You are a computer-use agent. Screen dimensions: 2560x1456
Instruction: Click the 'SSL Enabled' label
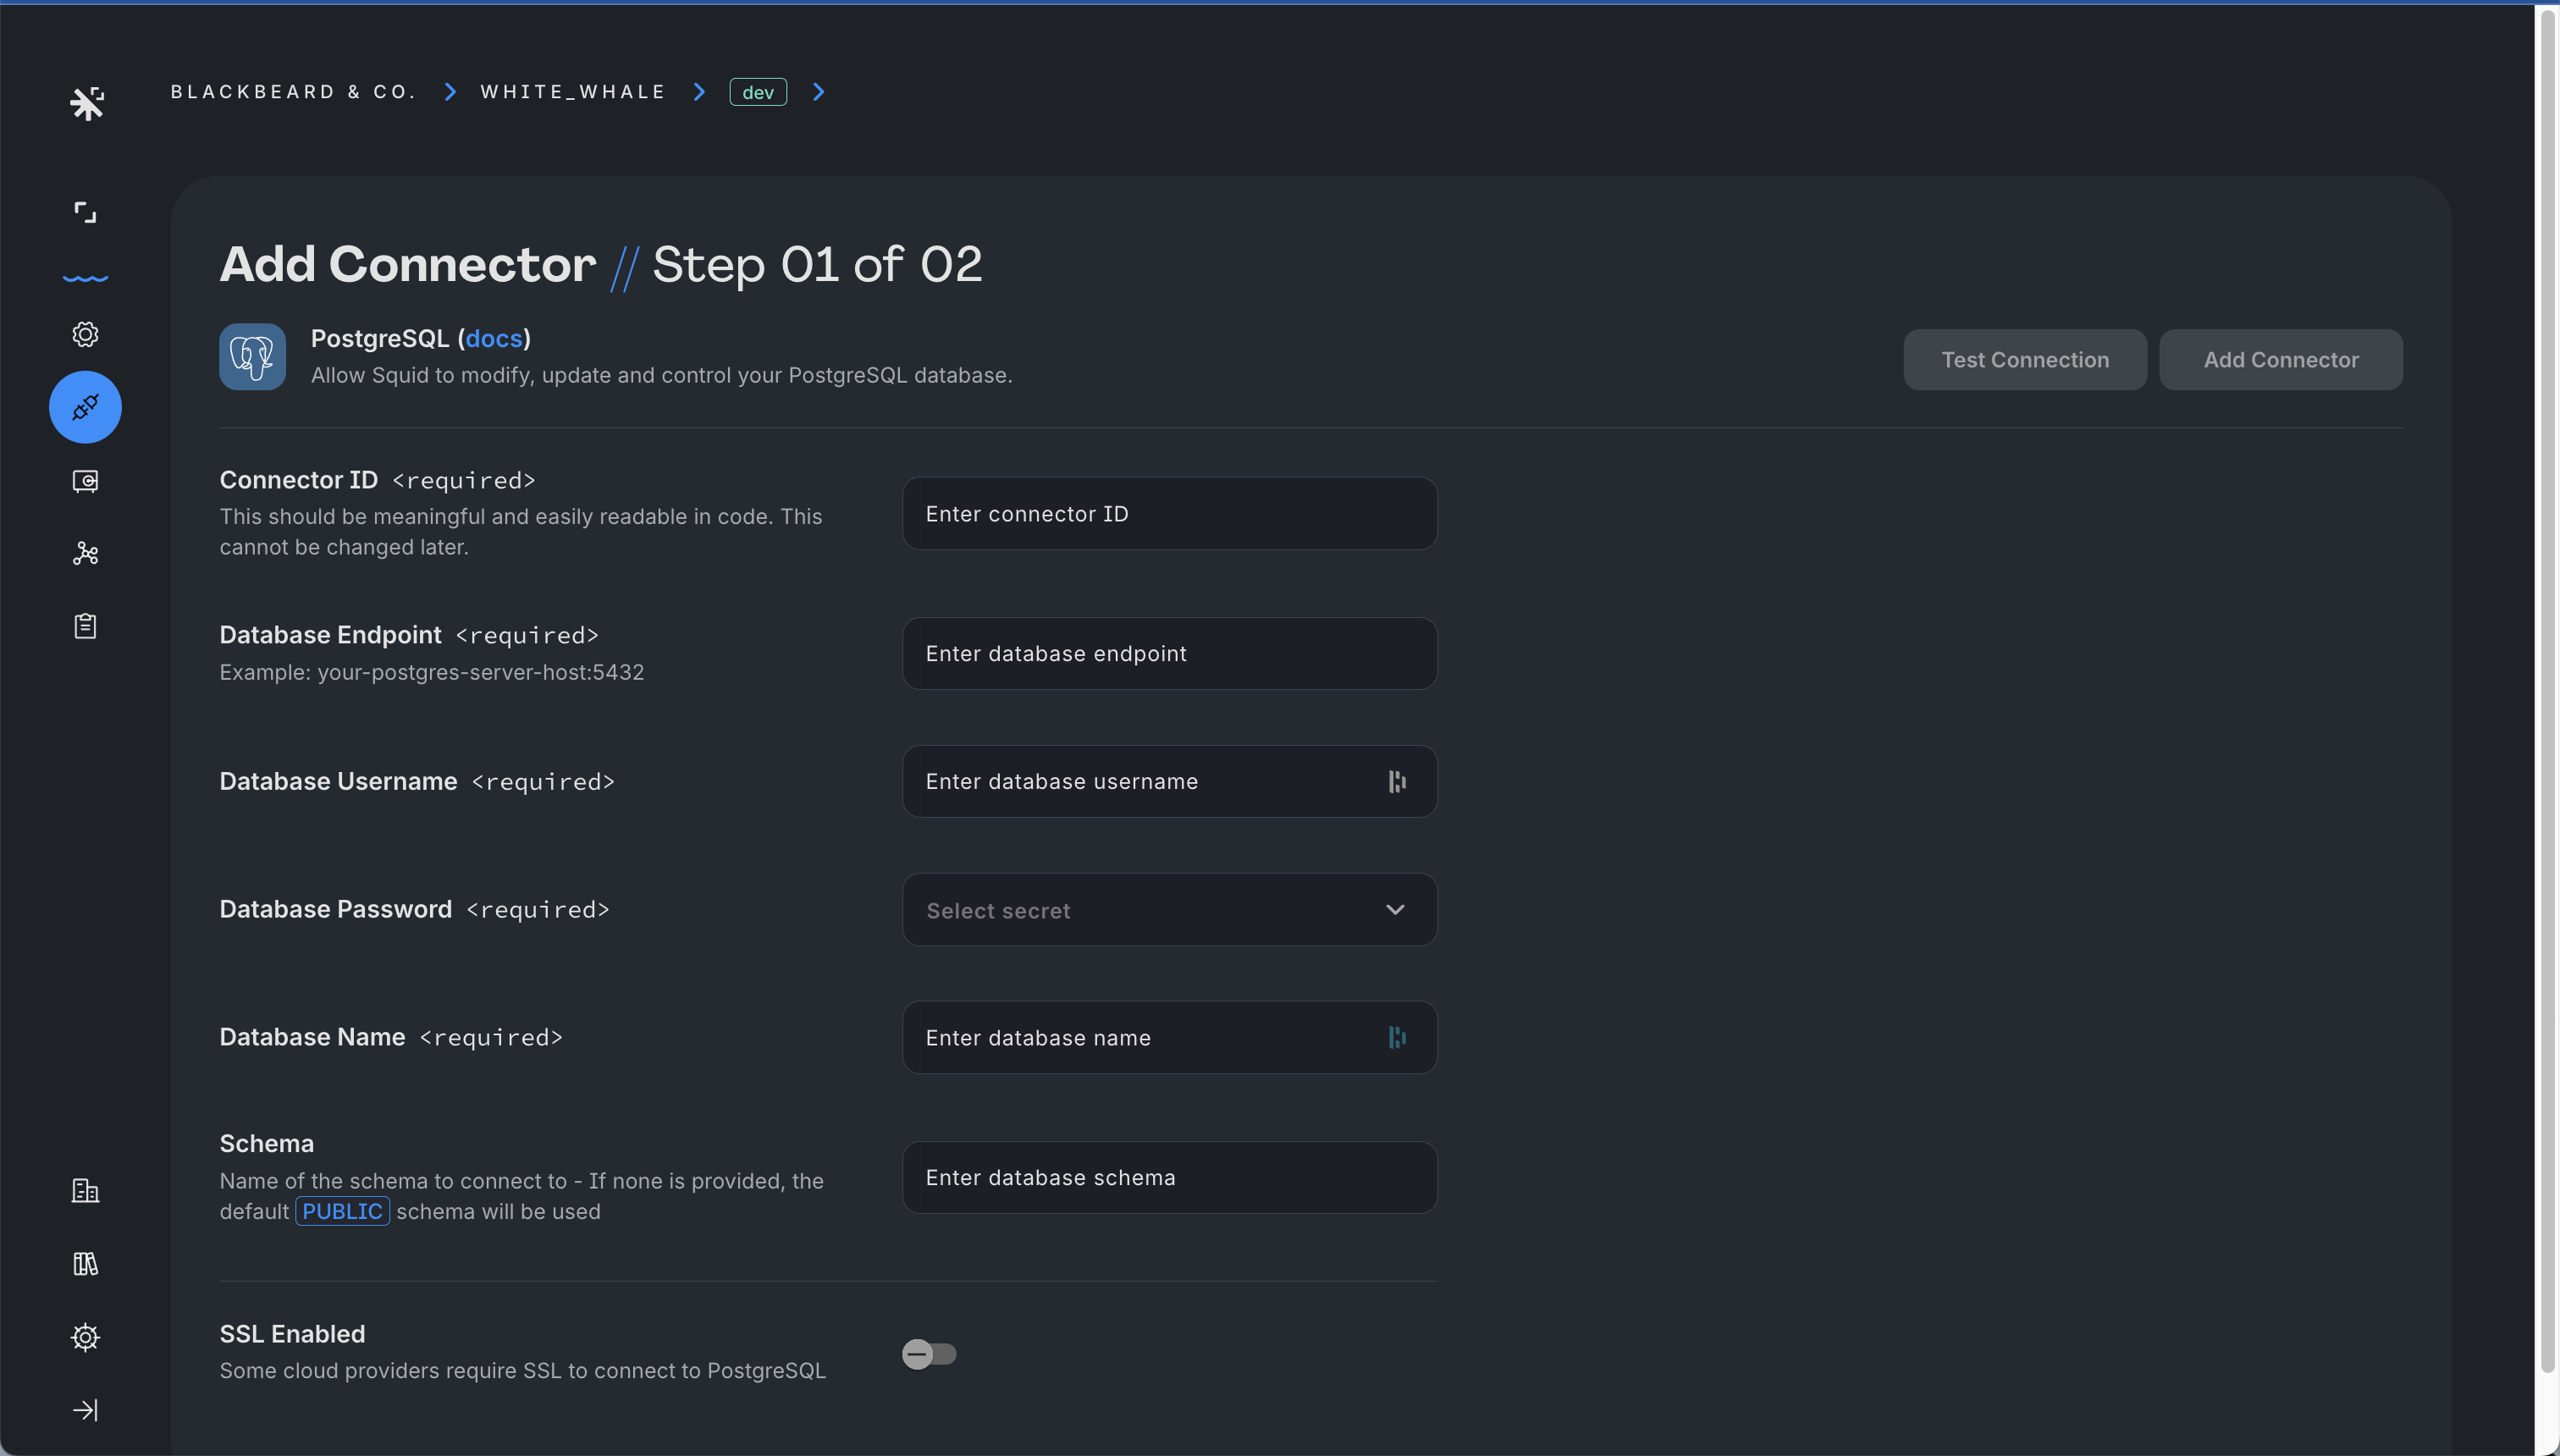pyautogui.click(x=292, y=1334)
